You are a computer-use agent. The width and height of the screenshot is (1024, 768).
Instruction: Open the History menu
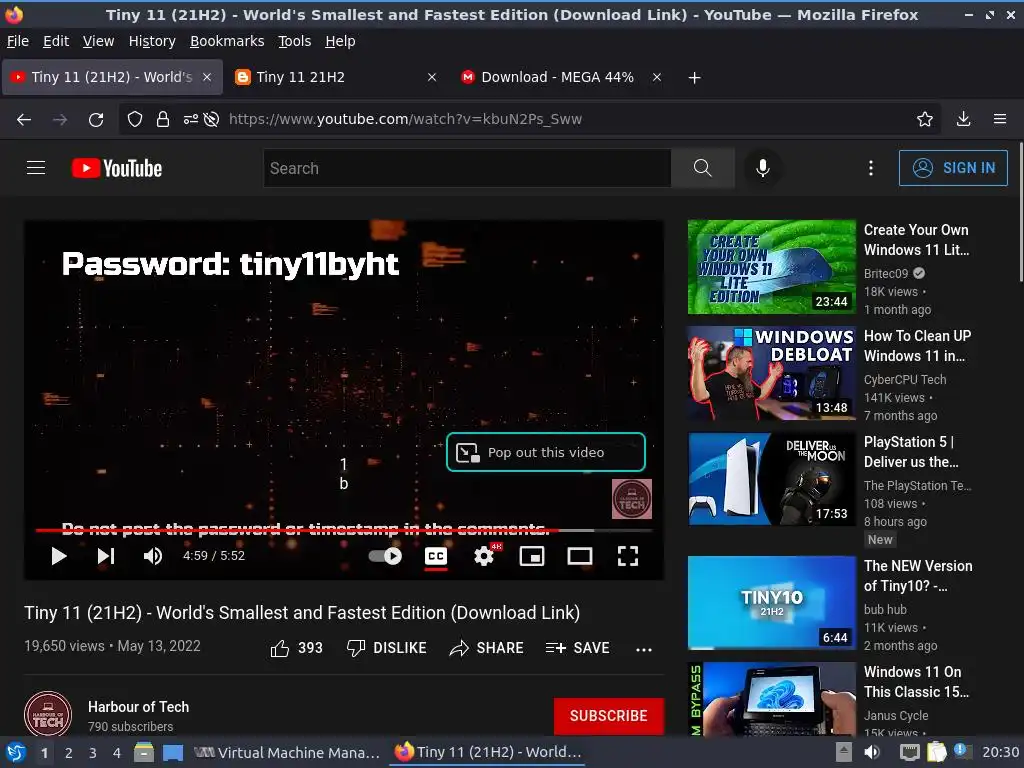(x=152, y=41)
